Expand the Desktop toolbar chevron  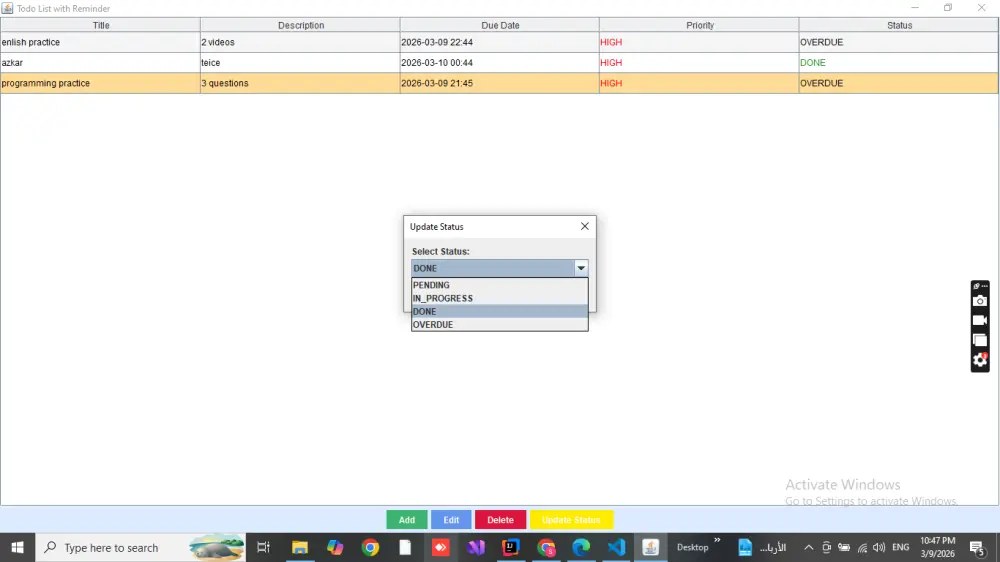coord(717,540)
